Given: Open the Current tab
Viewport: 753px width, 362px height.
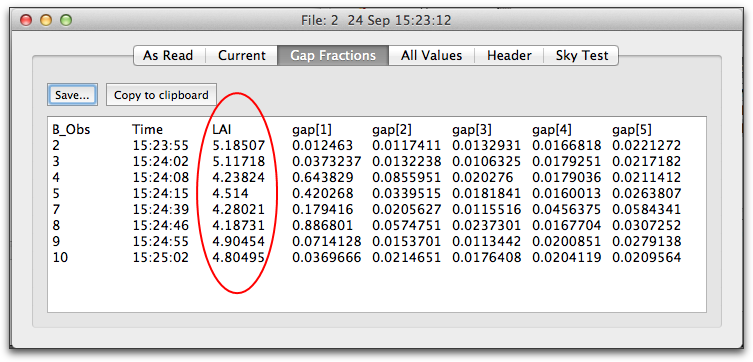Looking at the screenshot, I should [x=242, y=56].
